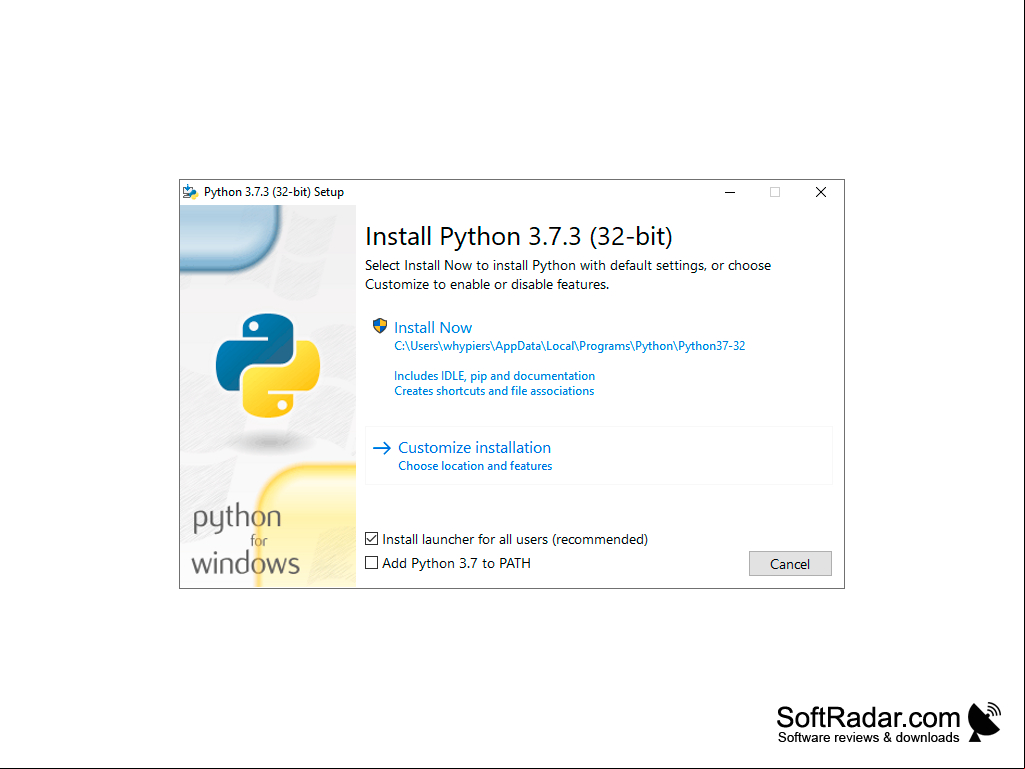Click the 'Install Python 3.7.3 (32-bit)' heading

click(x=518, y=237)
